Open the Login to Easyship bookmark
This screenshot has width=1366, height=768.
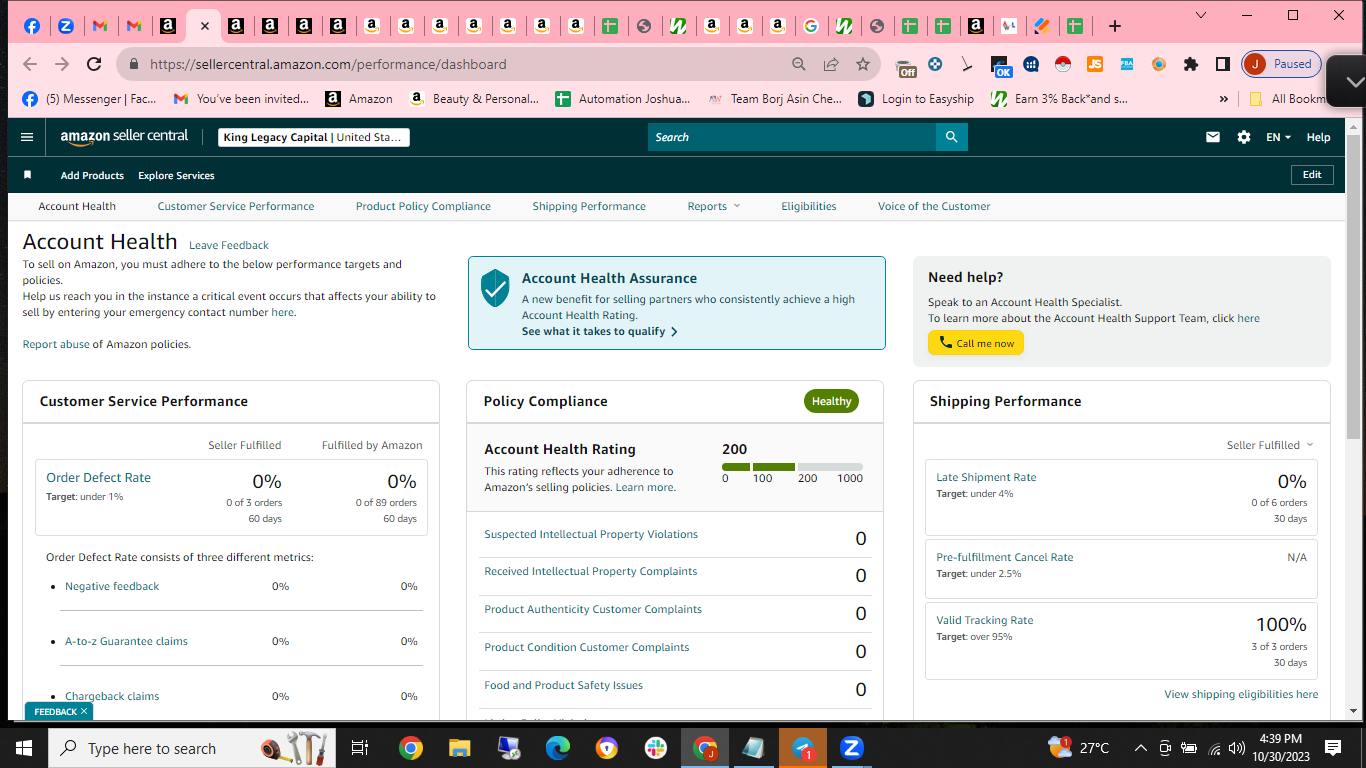[x=916, y=99]
